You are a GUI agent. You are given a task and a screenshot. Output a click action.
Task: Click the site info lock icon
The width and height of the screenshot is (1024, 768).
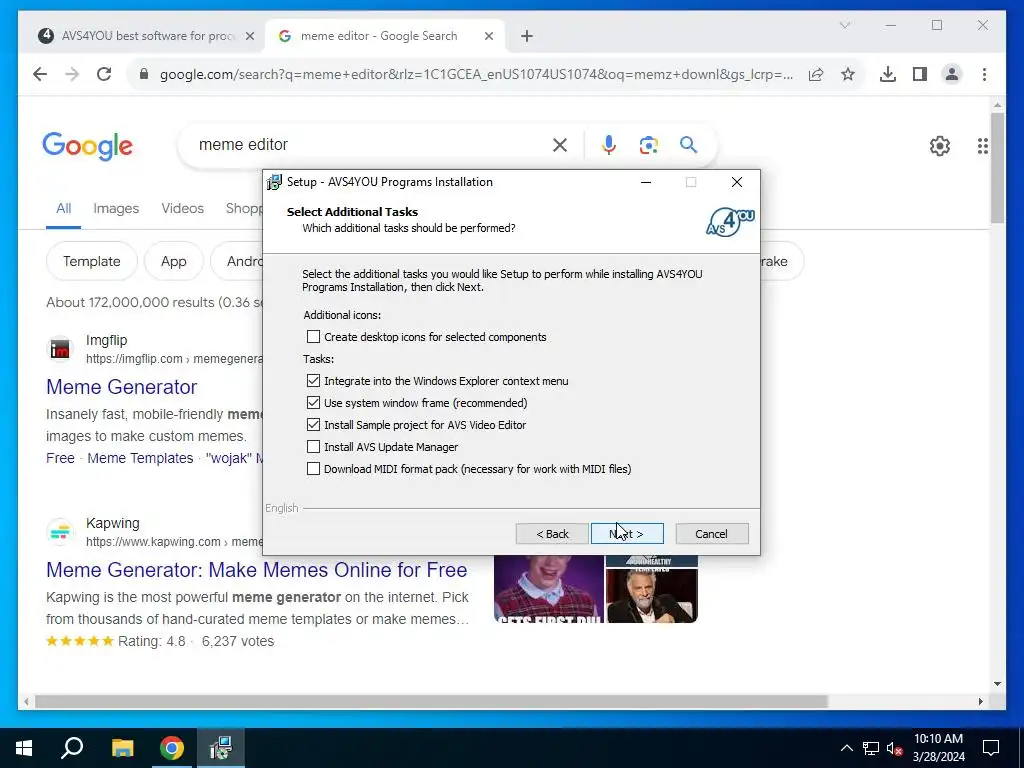pyautogui.click(x=144, y=74)
